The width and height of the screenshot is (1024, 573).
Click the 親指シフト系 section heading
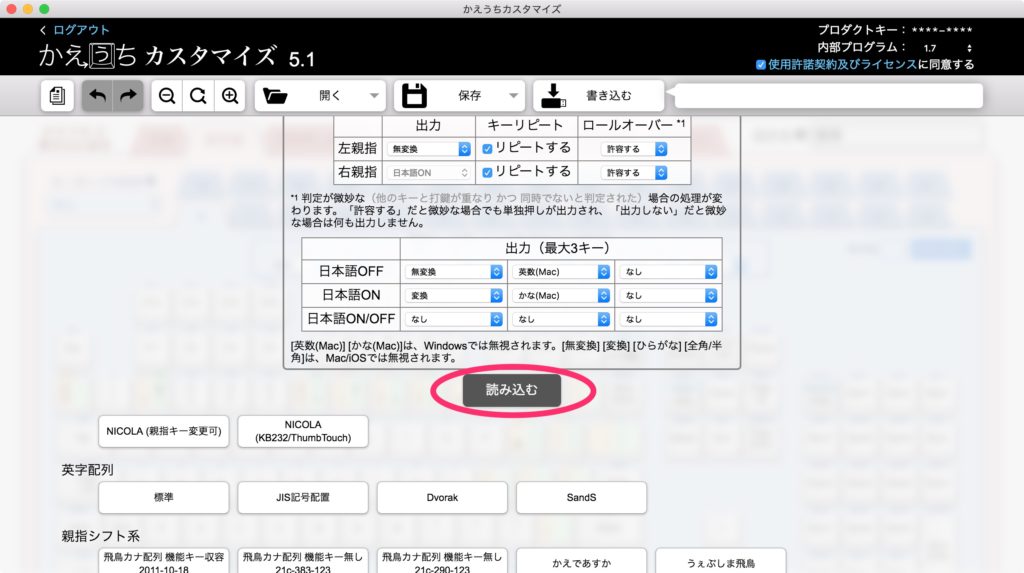click(x=101, y=536)
